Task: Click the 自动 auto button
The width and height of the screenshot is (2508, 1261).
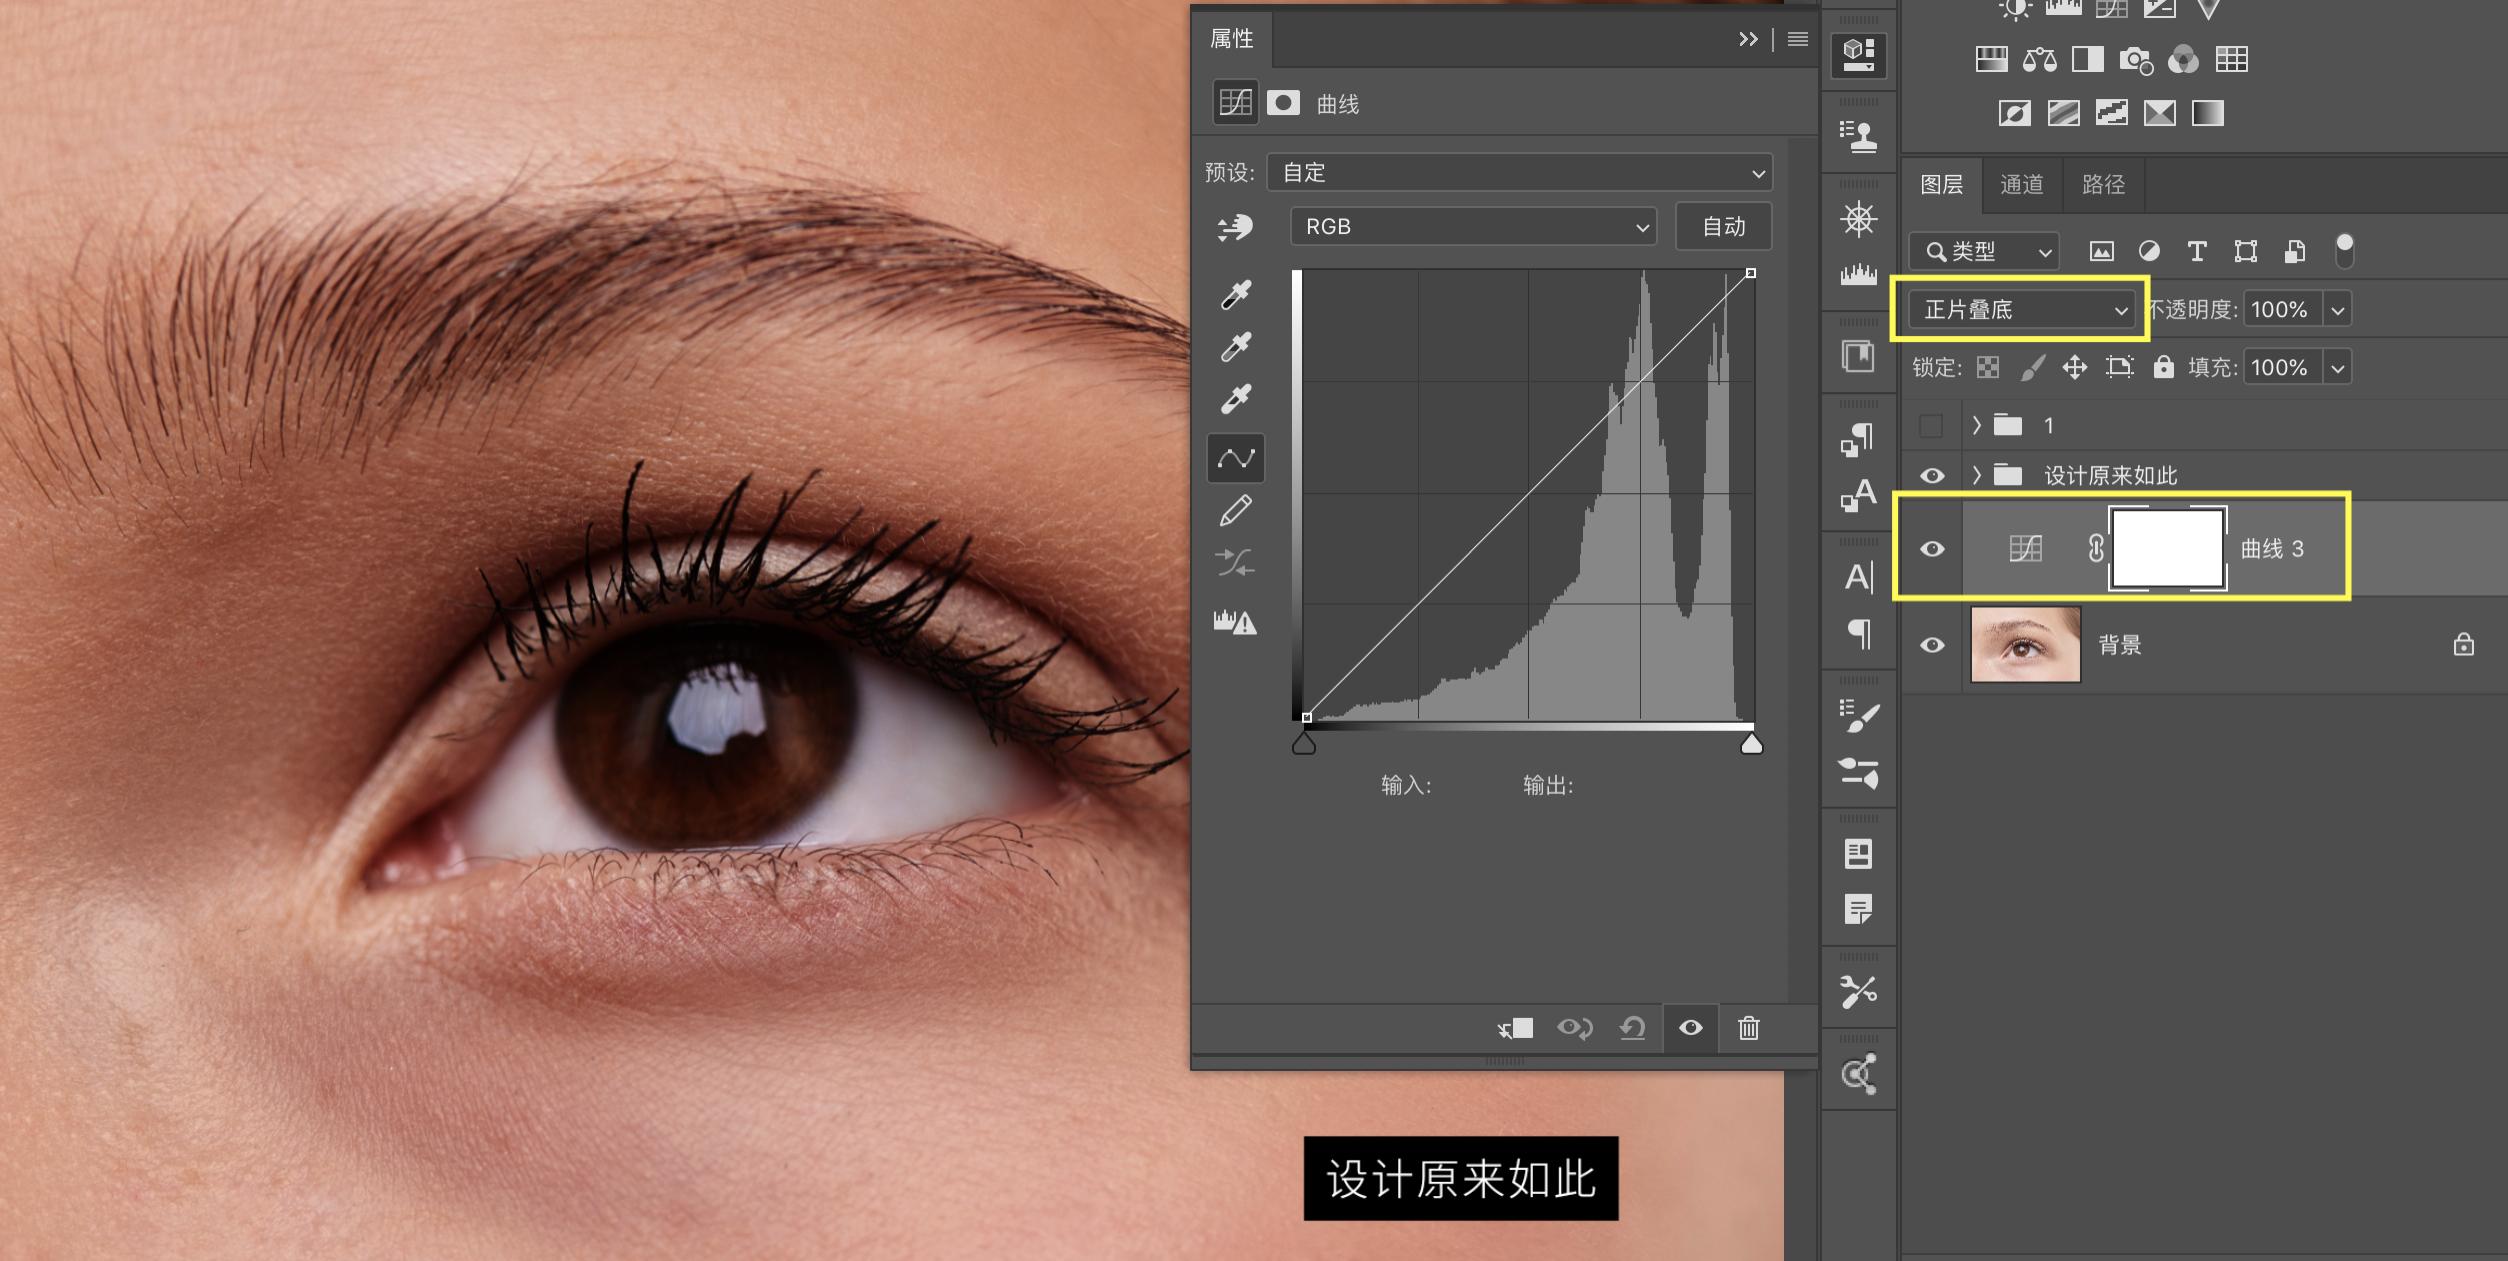Action: 1723,227
